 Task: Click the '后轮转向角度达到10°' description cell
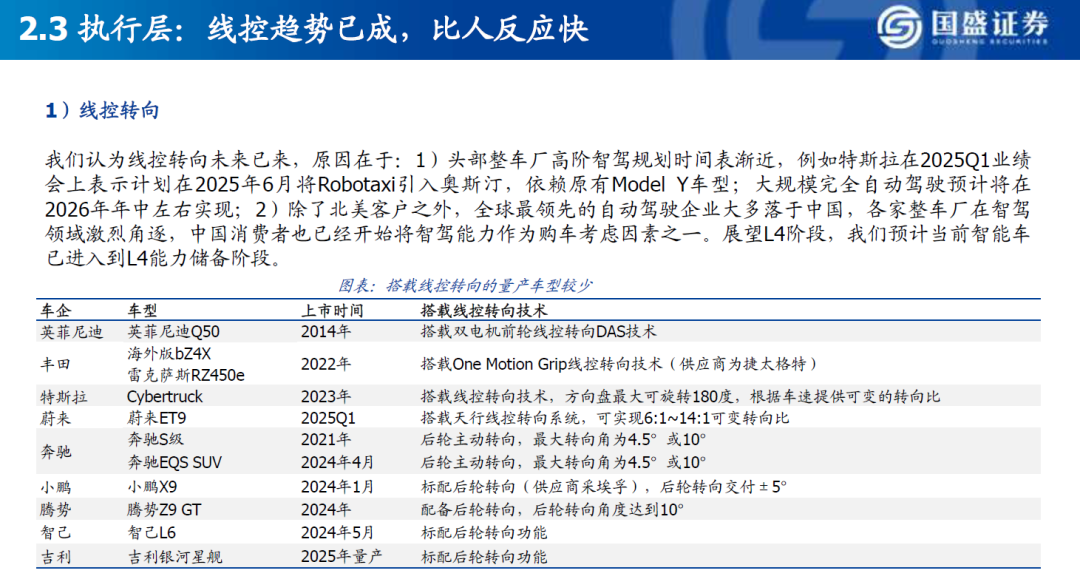[x=552, y=510]
